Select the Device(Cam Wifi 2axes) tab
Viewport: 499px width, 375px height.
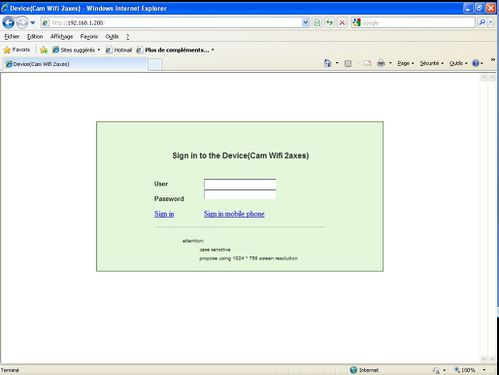click(x=75, y=64)
